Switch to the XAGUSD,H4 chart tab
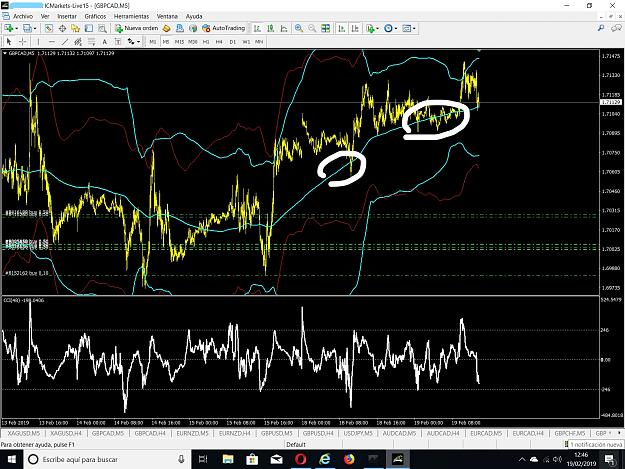This screenshot has width=625, height=469. [66, 433]
